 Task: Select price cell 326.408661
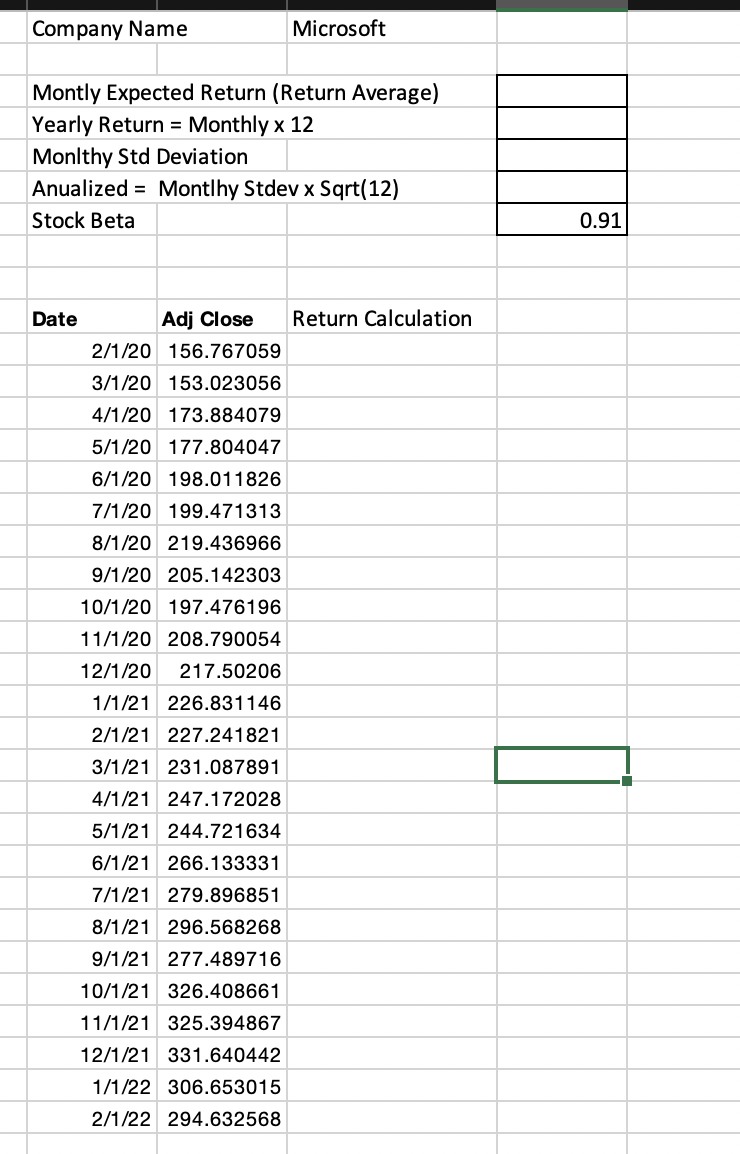(222, 991)
